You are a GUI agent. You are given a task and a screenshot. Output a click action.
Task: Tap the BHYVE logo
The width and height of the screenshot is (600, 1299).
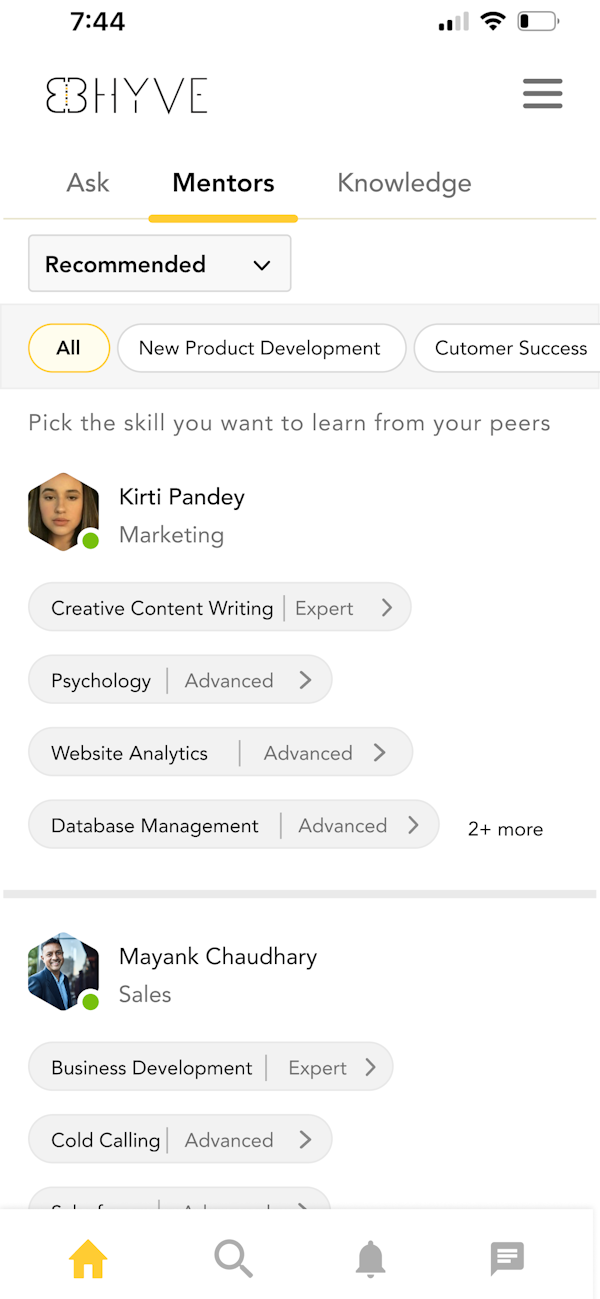point(127,95)
